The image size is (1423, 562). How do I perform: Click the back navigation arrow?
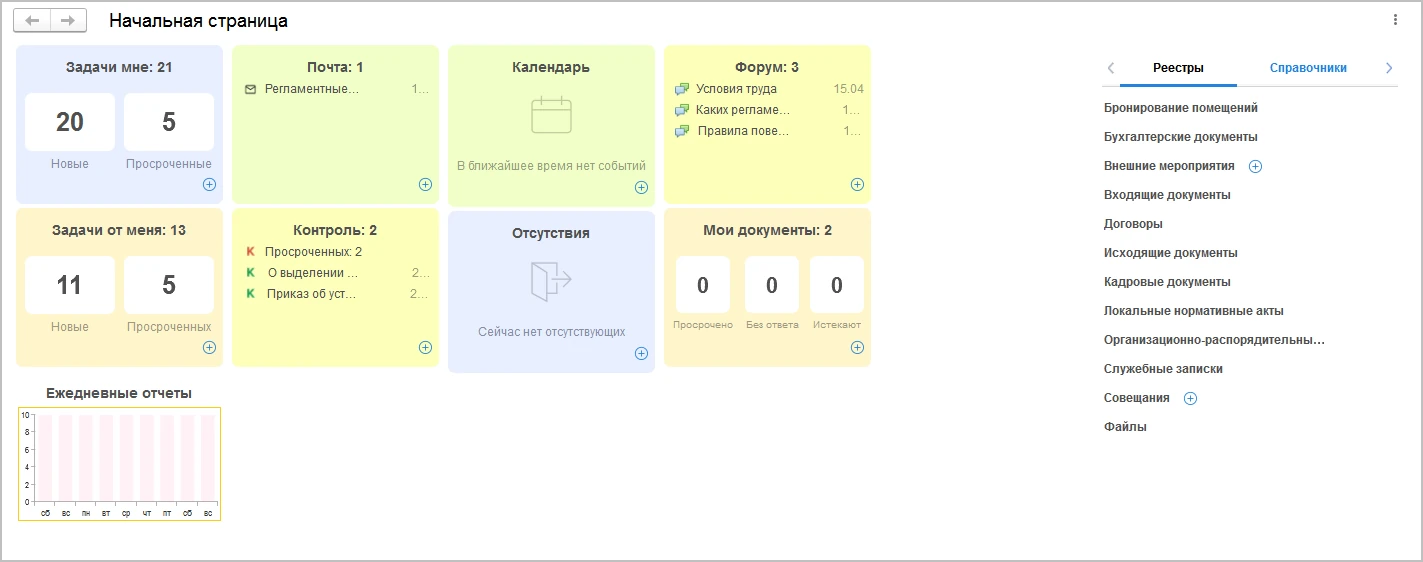[32, 20]
